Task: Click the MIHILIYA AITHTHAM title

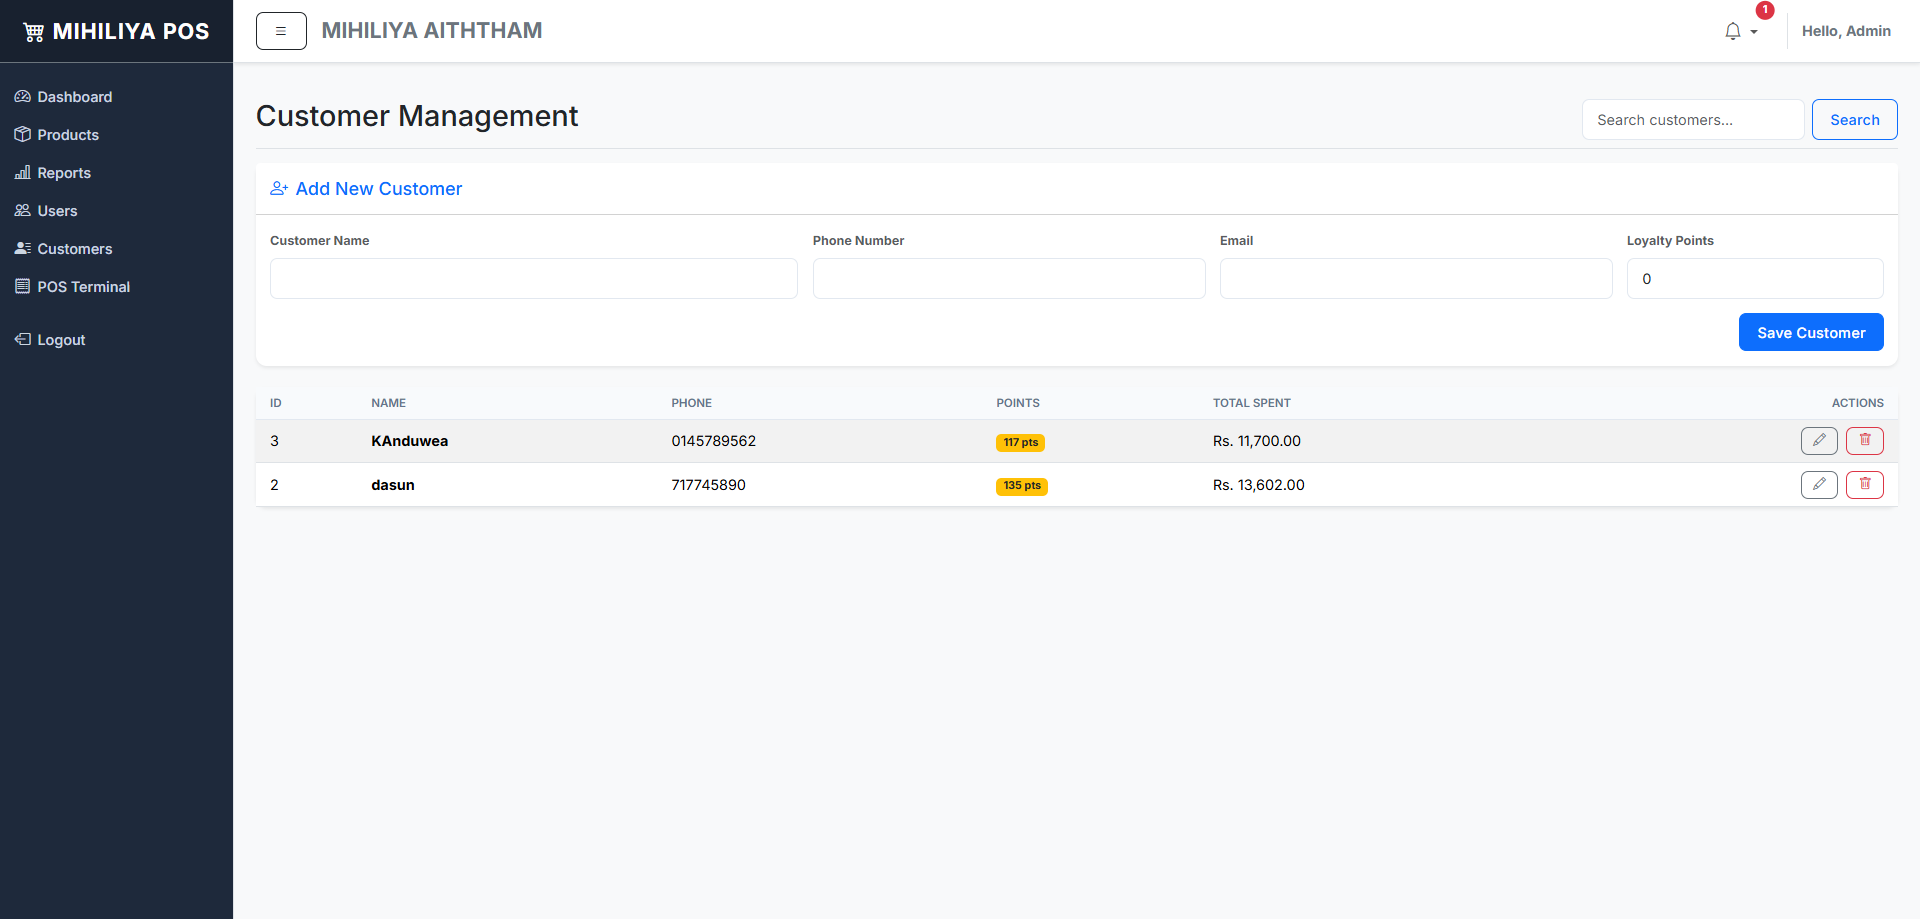Action: tap(432, 31)
